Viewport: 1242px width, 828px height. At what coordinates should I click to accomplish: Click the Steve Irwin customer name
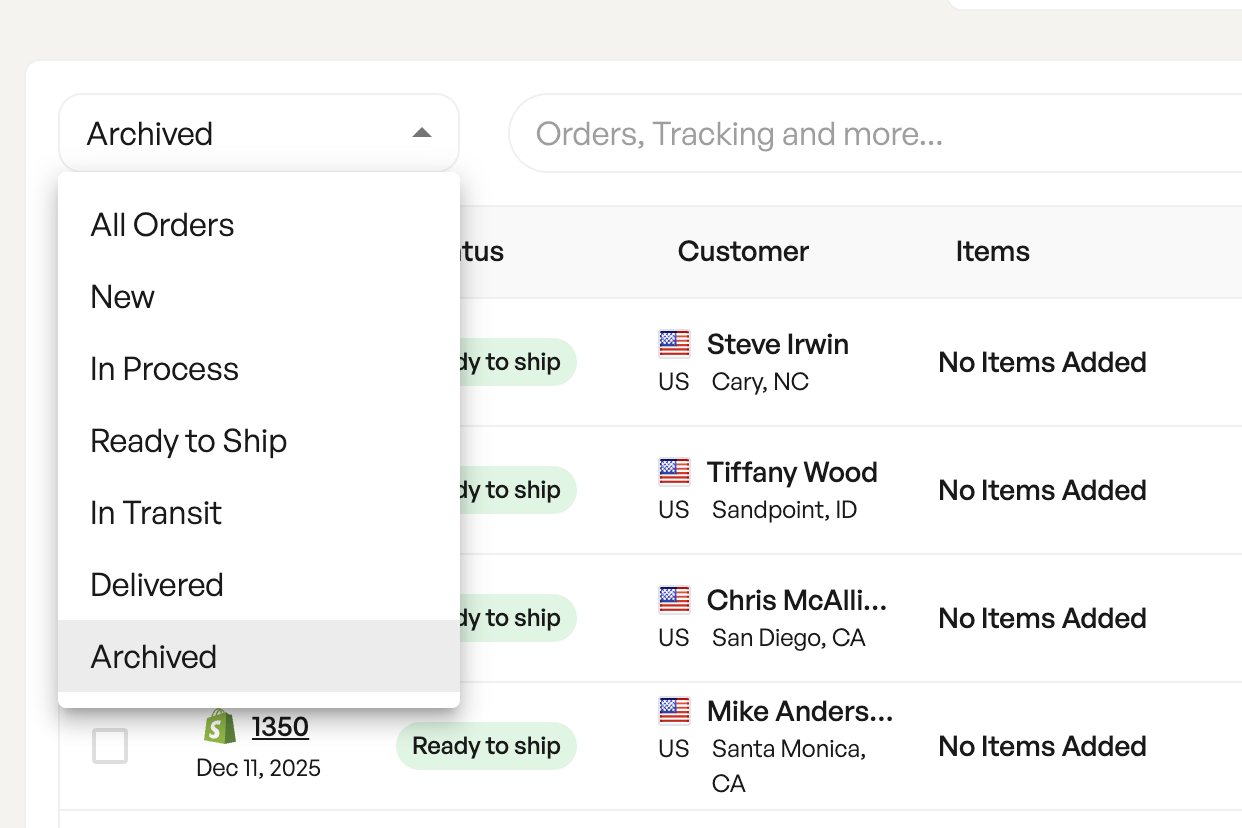coord(777,344)
